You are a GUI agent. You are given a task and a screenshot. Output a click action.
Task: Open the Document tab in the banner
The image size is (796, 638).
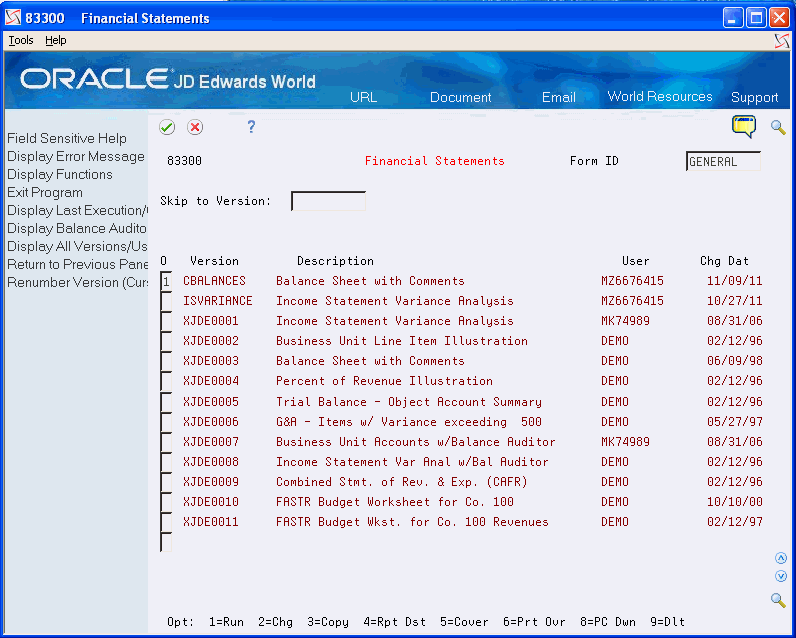[x=460, y=97]
